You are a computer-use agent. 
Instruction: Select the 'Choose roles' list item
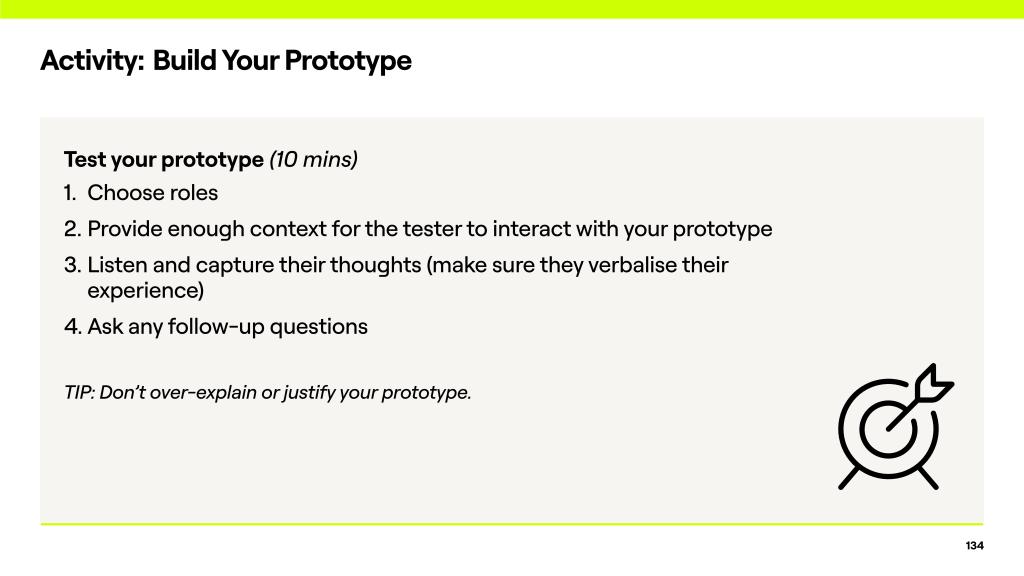[x=152, y=192]
